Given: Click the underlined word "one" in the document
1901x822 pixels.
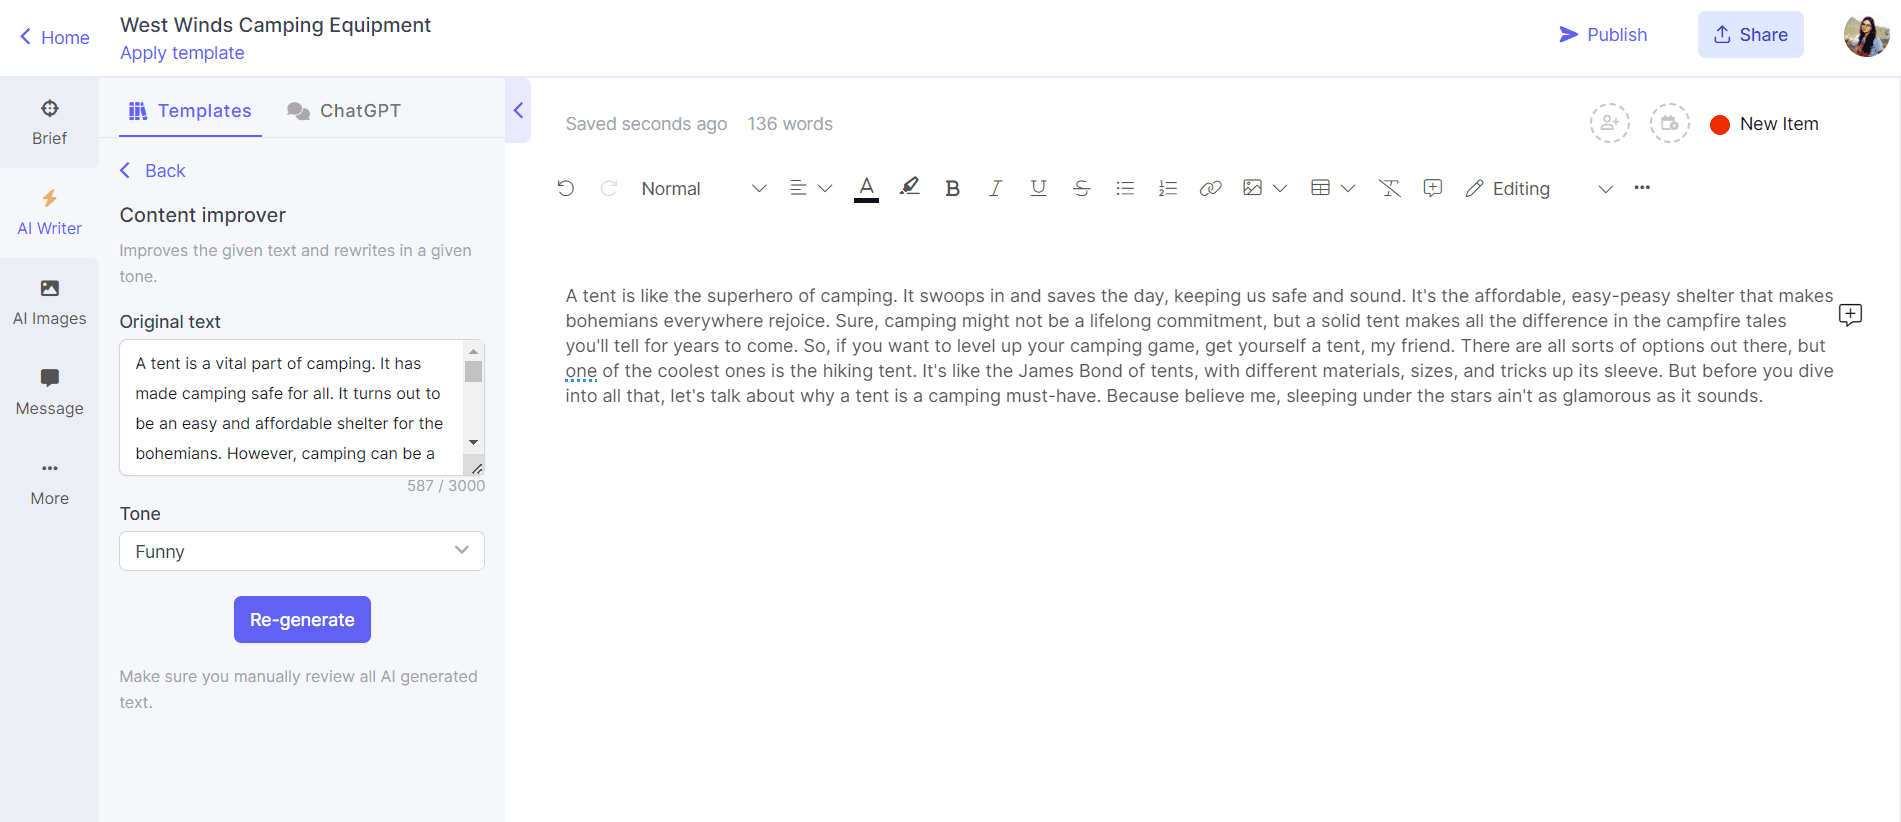Looking at the screenshot, I should [x=581, y=371].
